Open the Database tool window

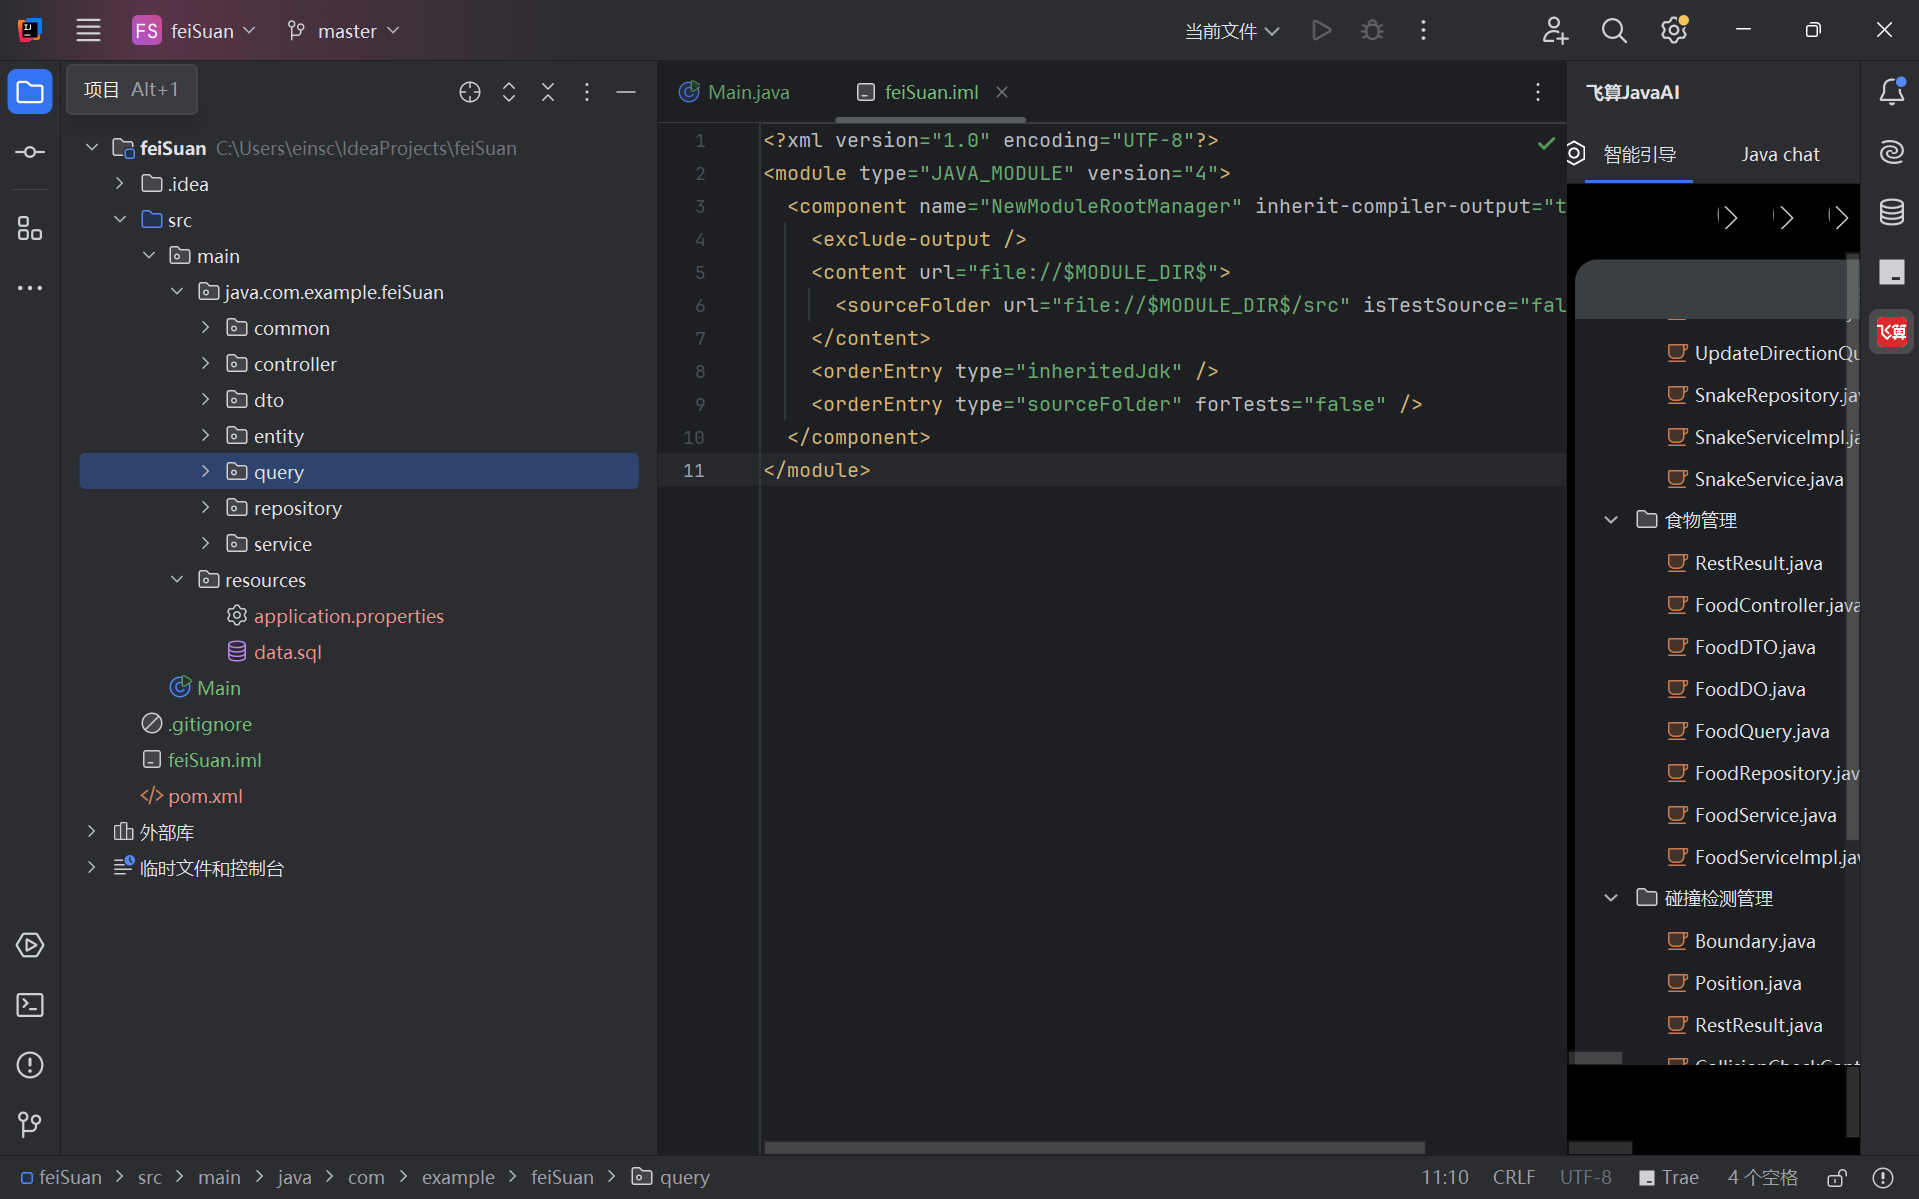tap(1891, 212)
